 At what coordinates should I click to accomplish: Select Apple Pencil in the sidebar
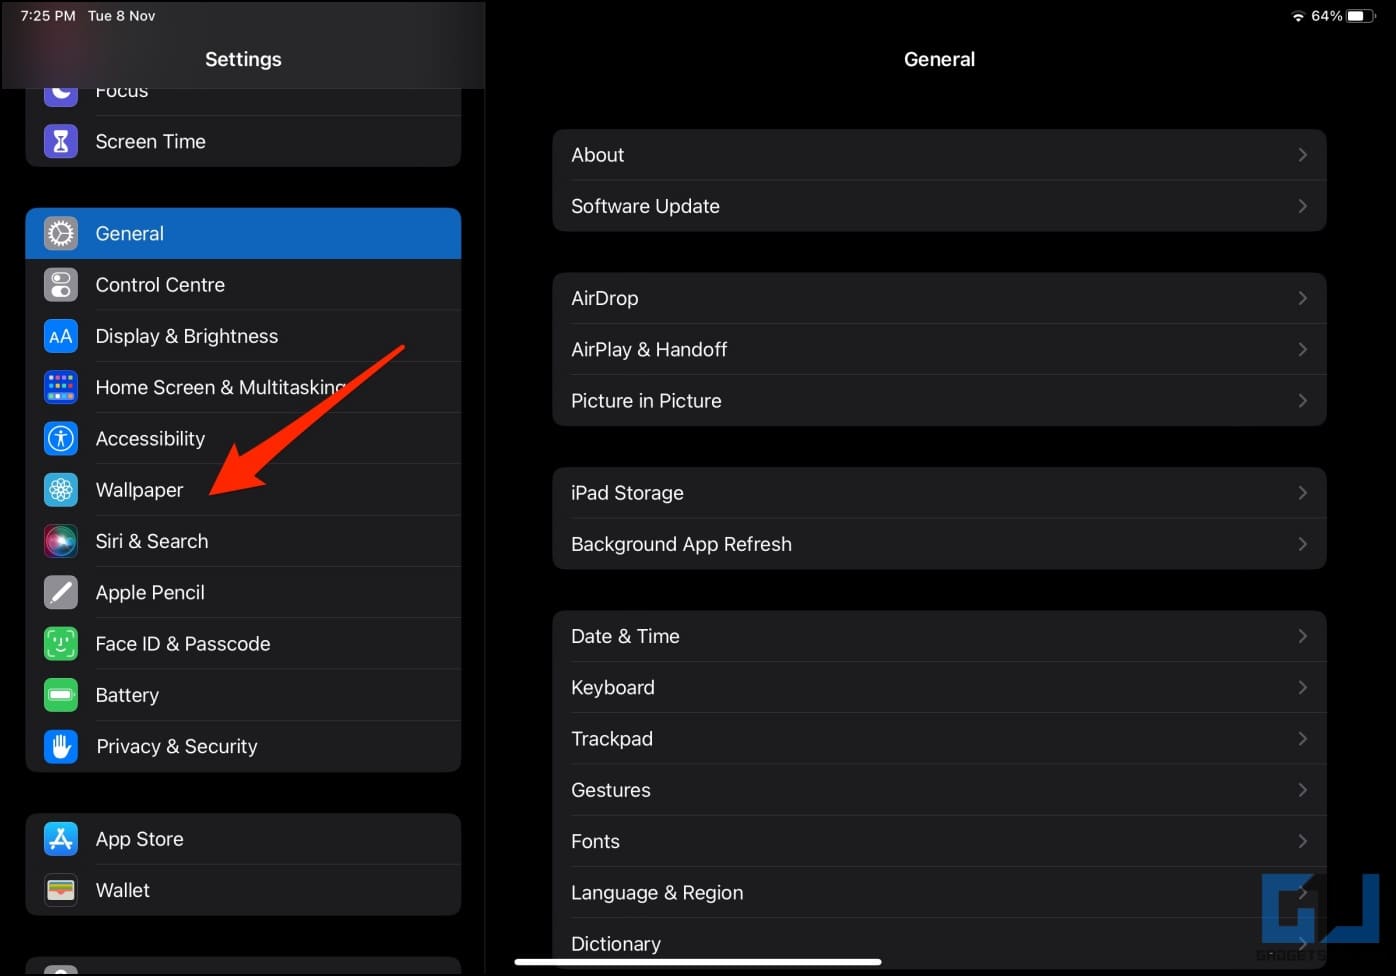tap(243, 592)
